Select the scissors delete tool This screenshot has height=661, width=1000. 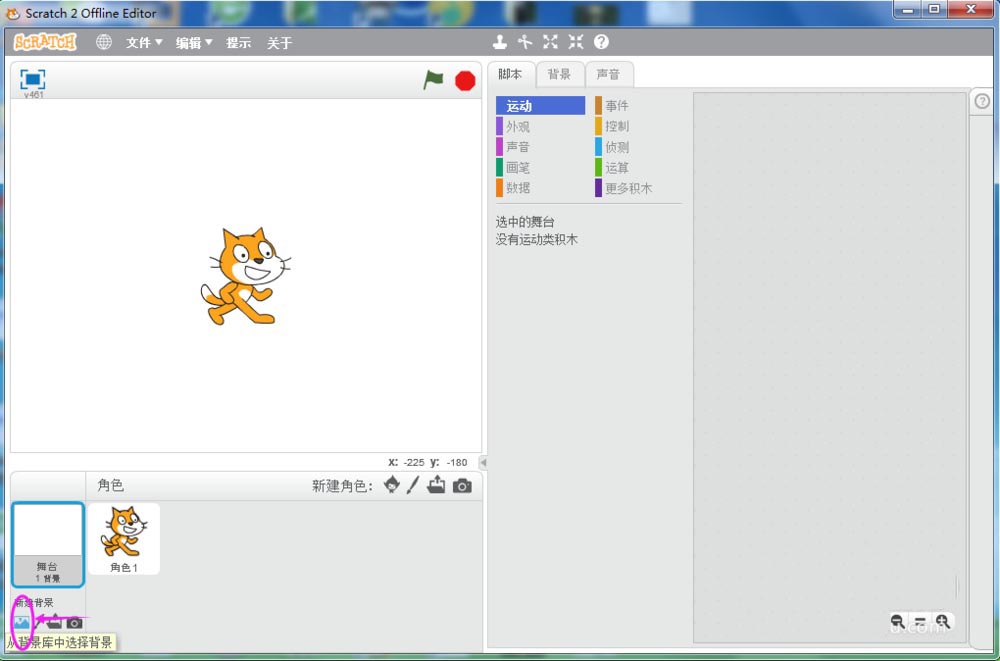(x=525, y=42)
